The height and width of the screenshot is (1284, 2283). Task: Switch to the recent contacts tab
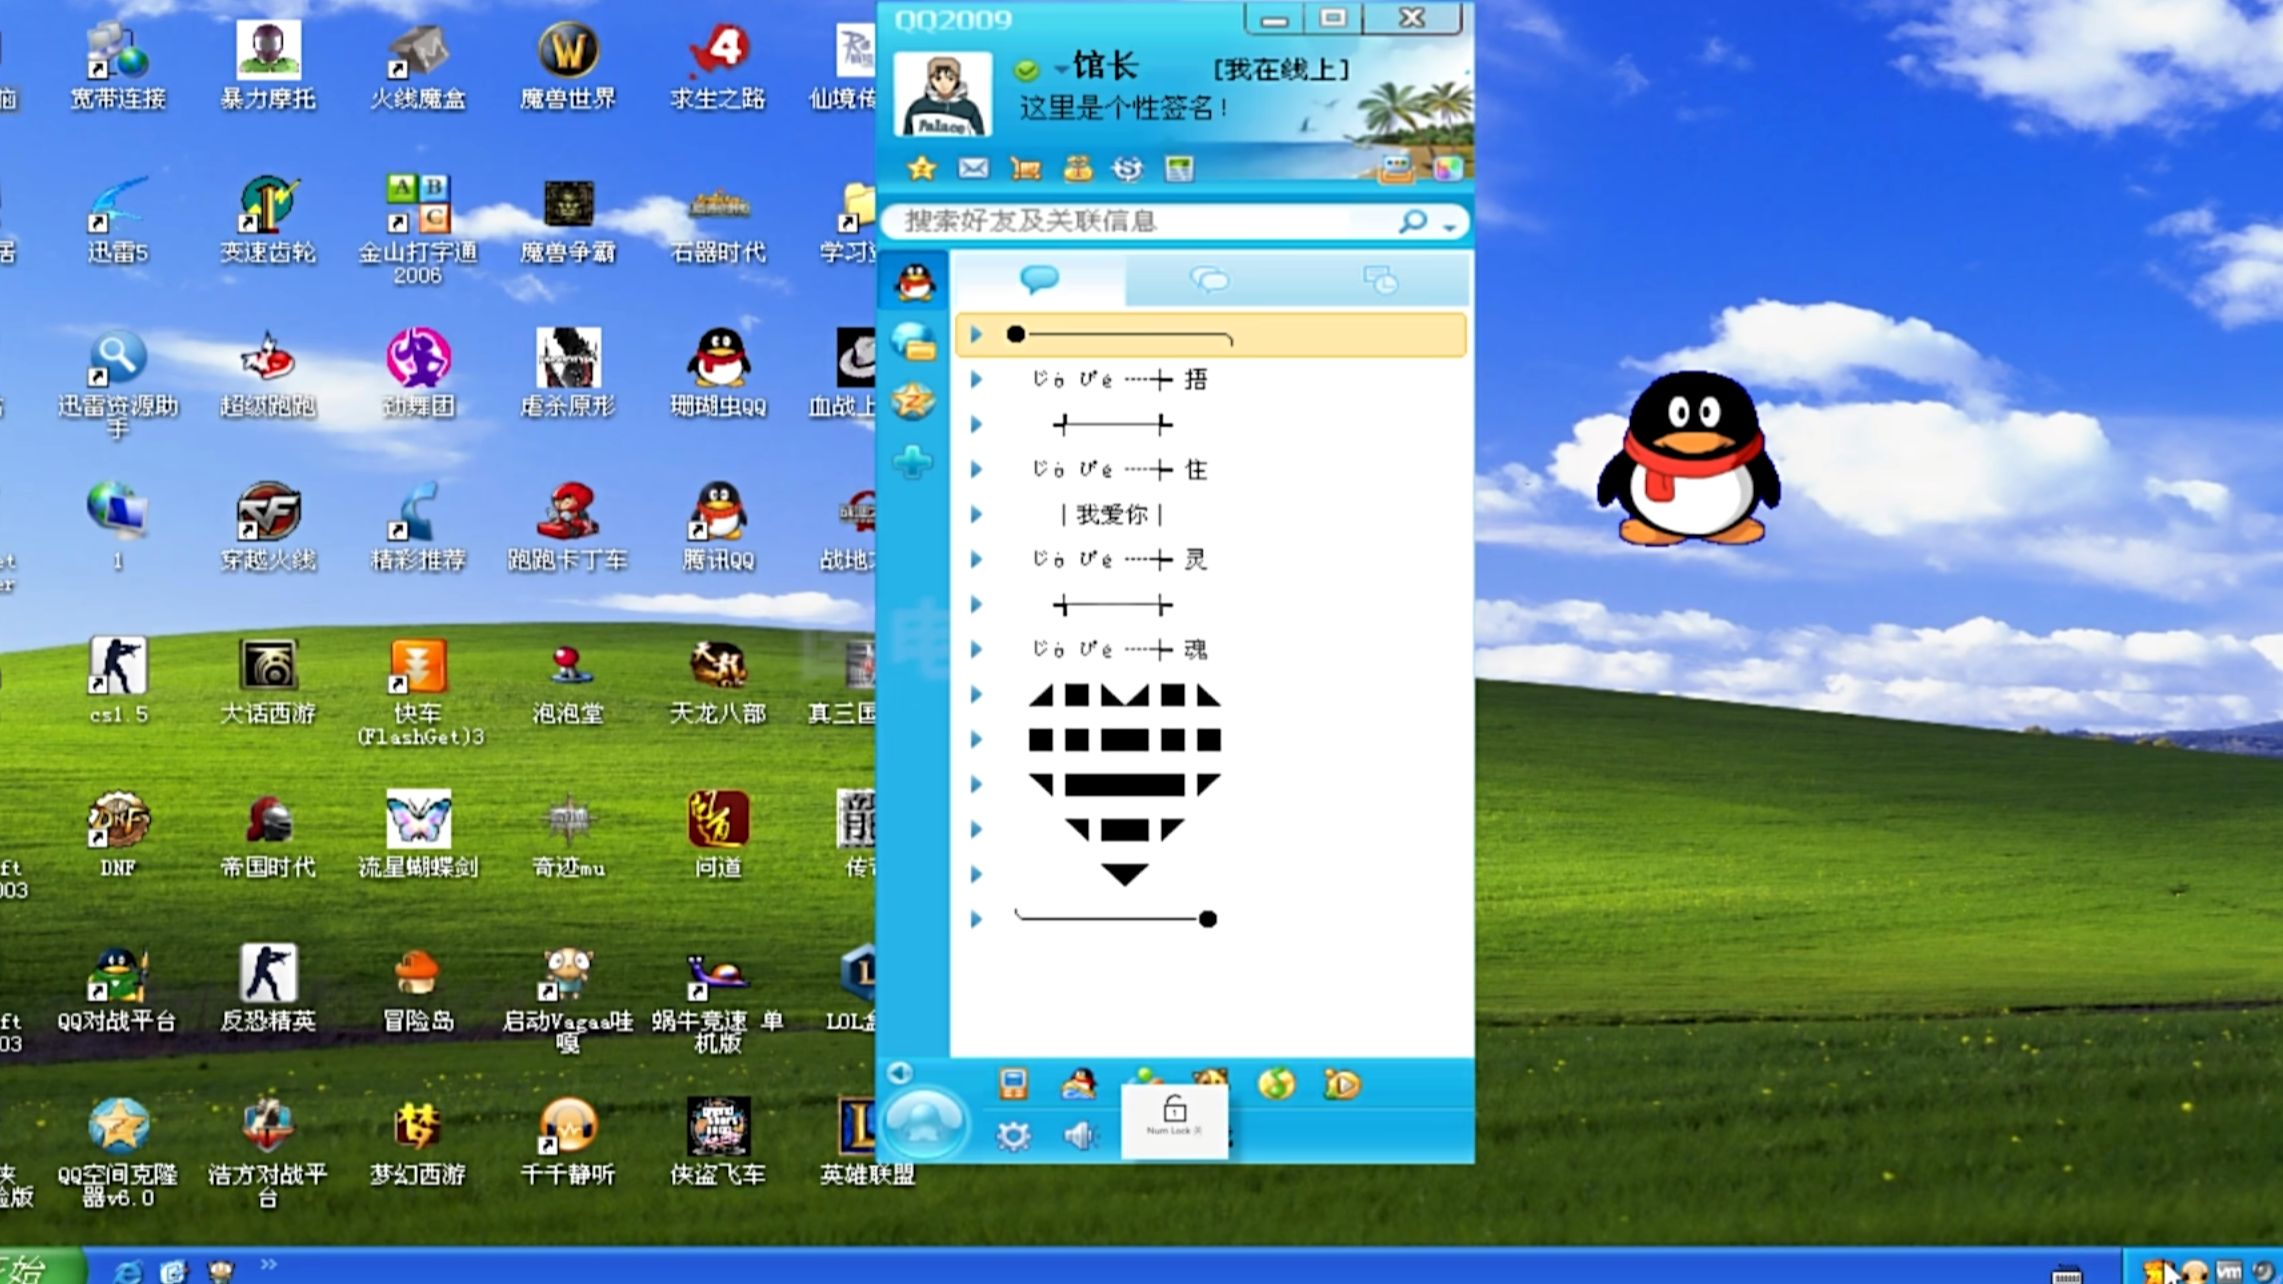[x=1381, y=280]
